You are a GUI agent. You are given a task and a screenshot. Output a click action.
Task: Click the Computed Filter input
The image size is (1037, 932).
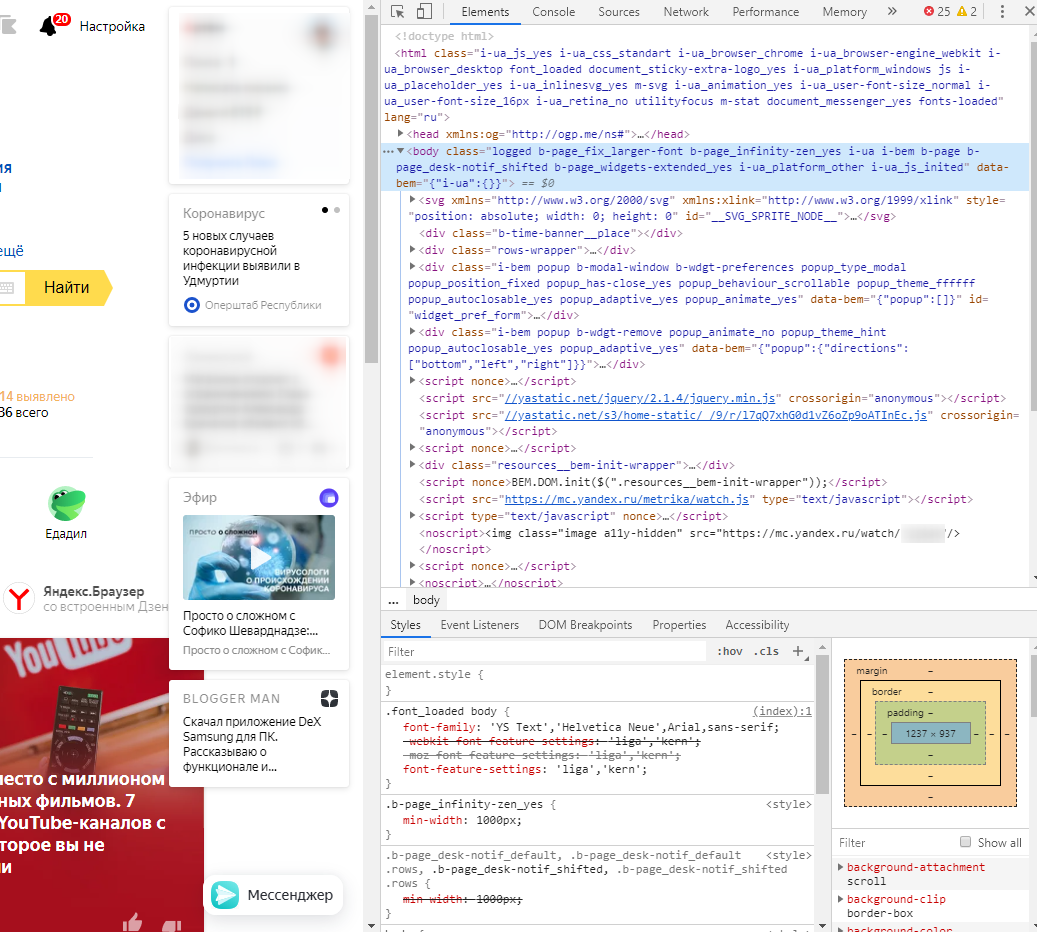pyautogui.click(x=893, y=843)
